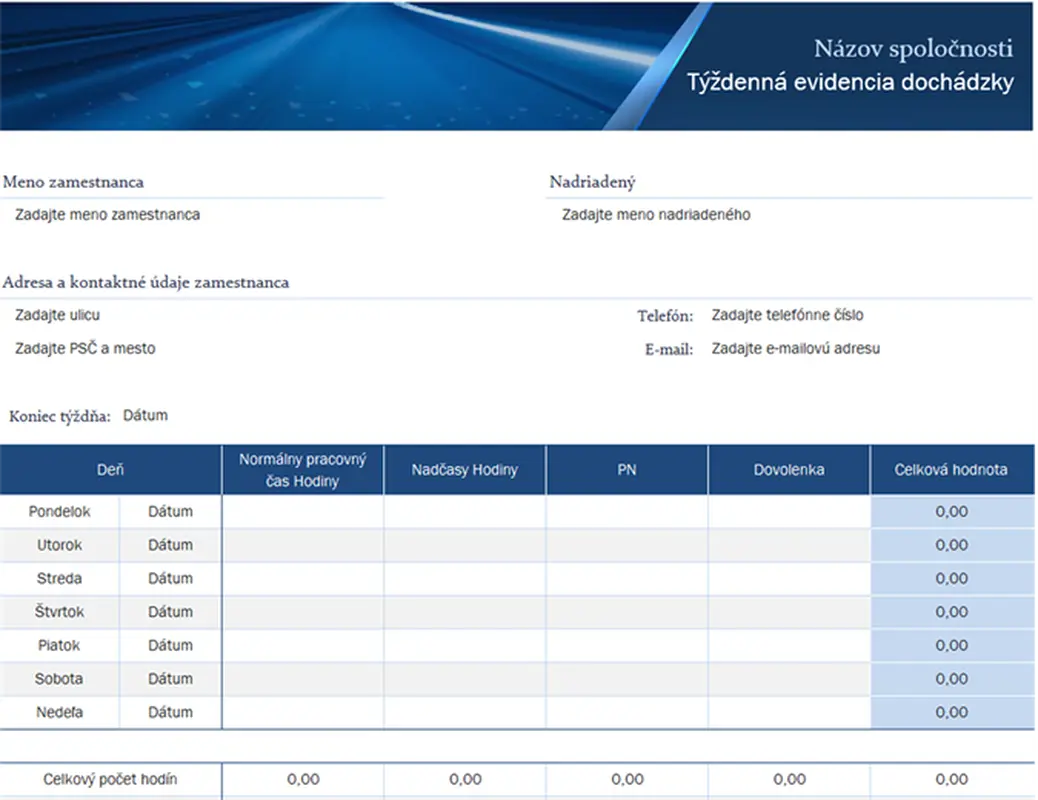The width and height of the screenshot is (1038, 800).
Task: Click the Dovolenka cell for Nedeľa
Action: tap(789, 712)
